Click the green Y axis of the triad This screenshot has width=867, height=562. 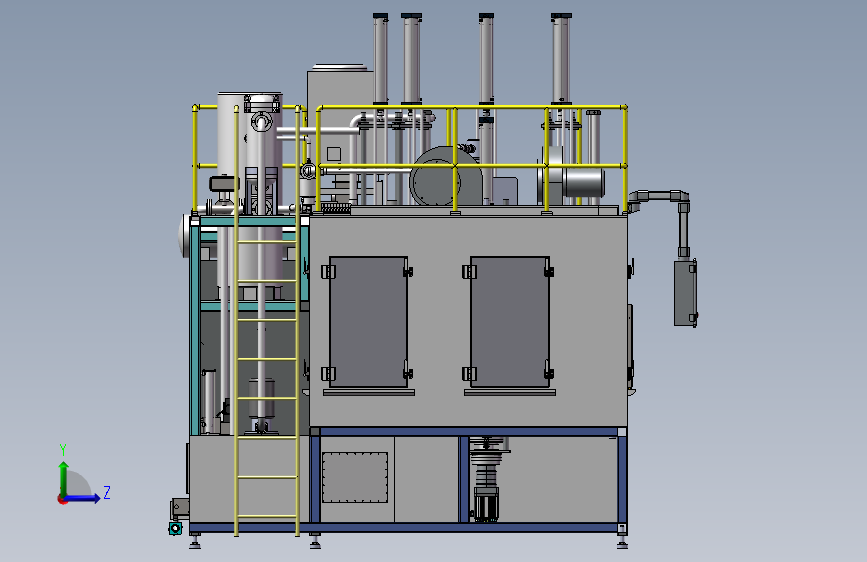tap(64, 478)
